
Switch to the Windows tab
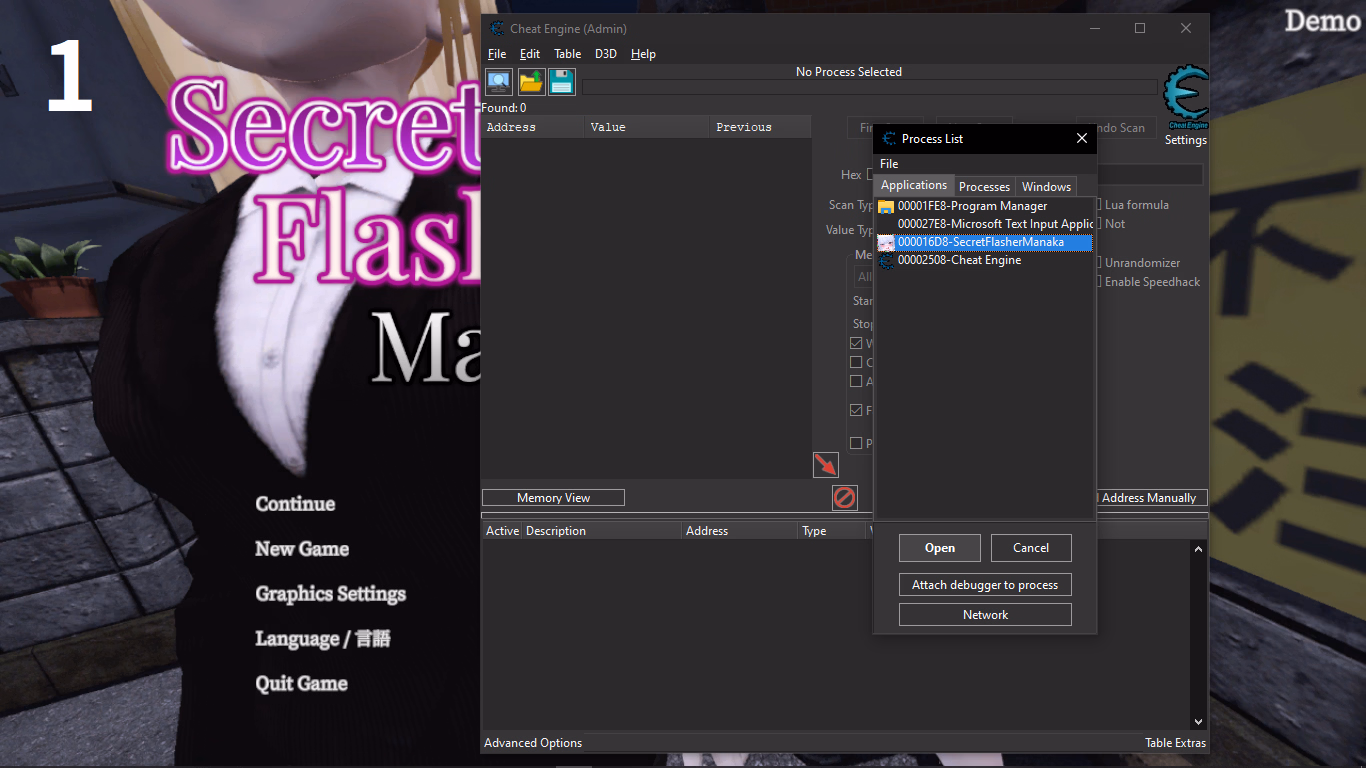1046,187
